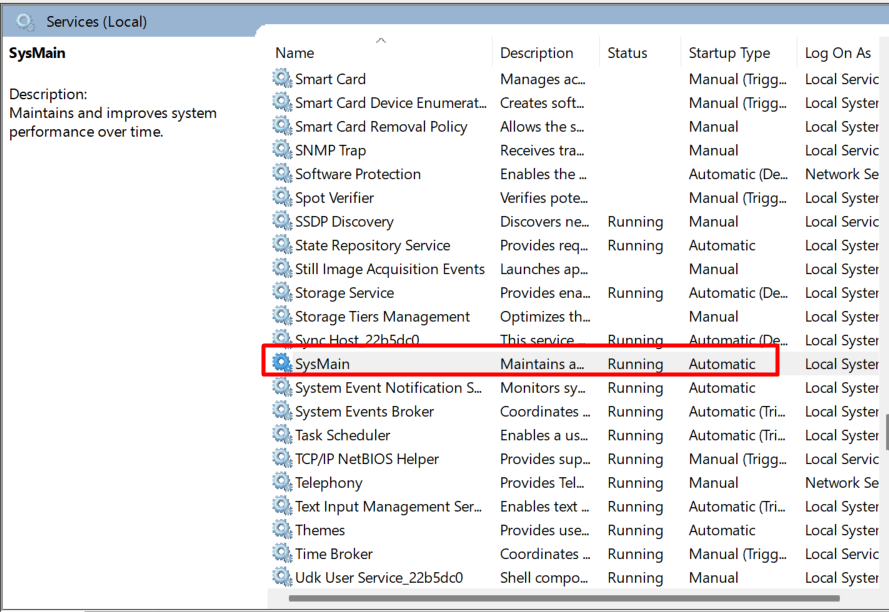The width and height of the screenshot is (889, 612).
Task: Click the Themes service gear icon
Action: pyautogui.click(x=280, y=530)
